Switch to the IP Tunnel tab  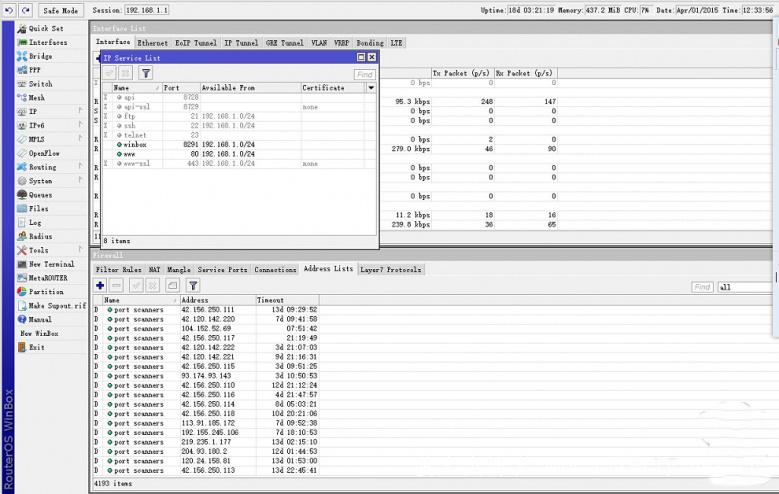(241, 43)
